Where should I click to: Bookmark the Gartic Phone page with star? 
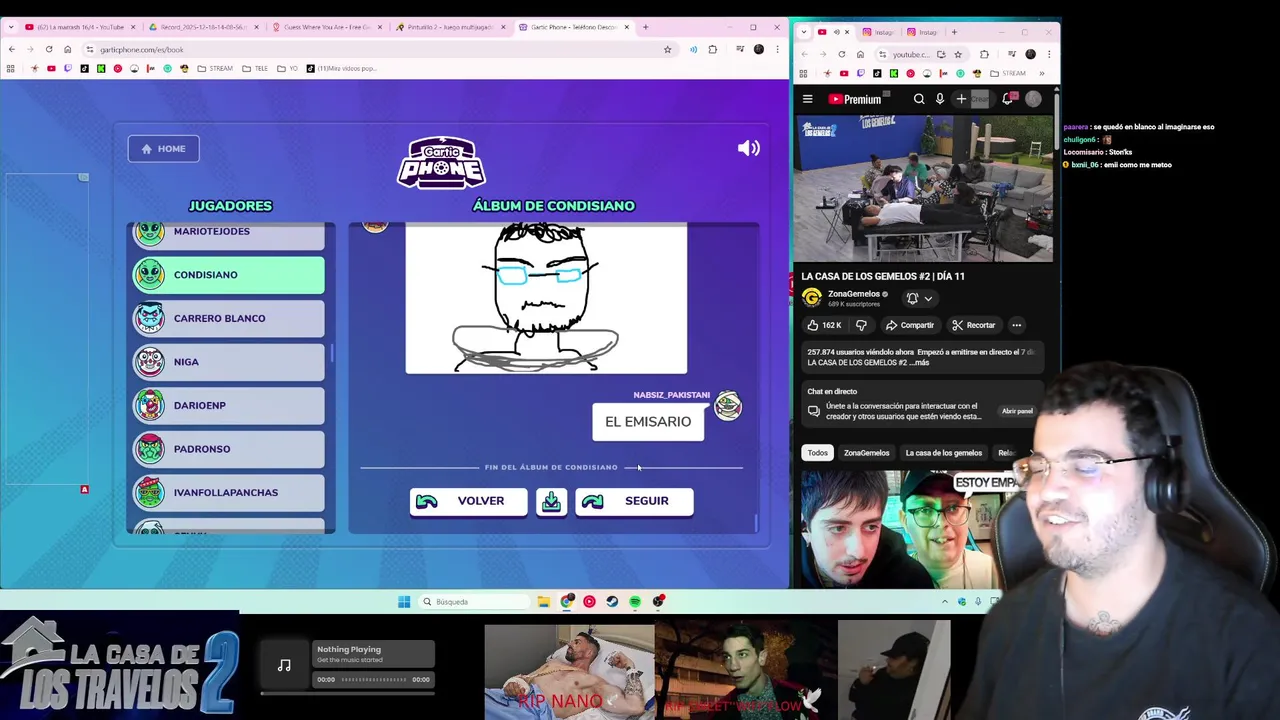click(x=667, y=49)
